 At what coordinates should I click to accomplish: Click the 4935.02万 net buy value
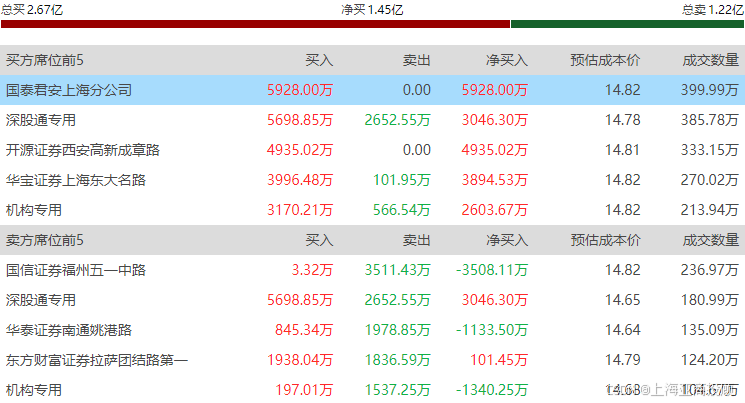point(495,150)
